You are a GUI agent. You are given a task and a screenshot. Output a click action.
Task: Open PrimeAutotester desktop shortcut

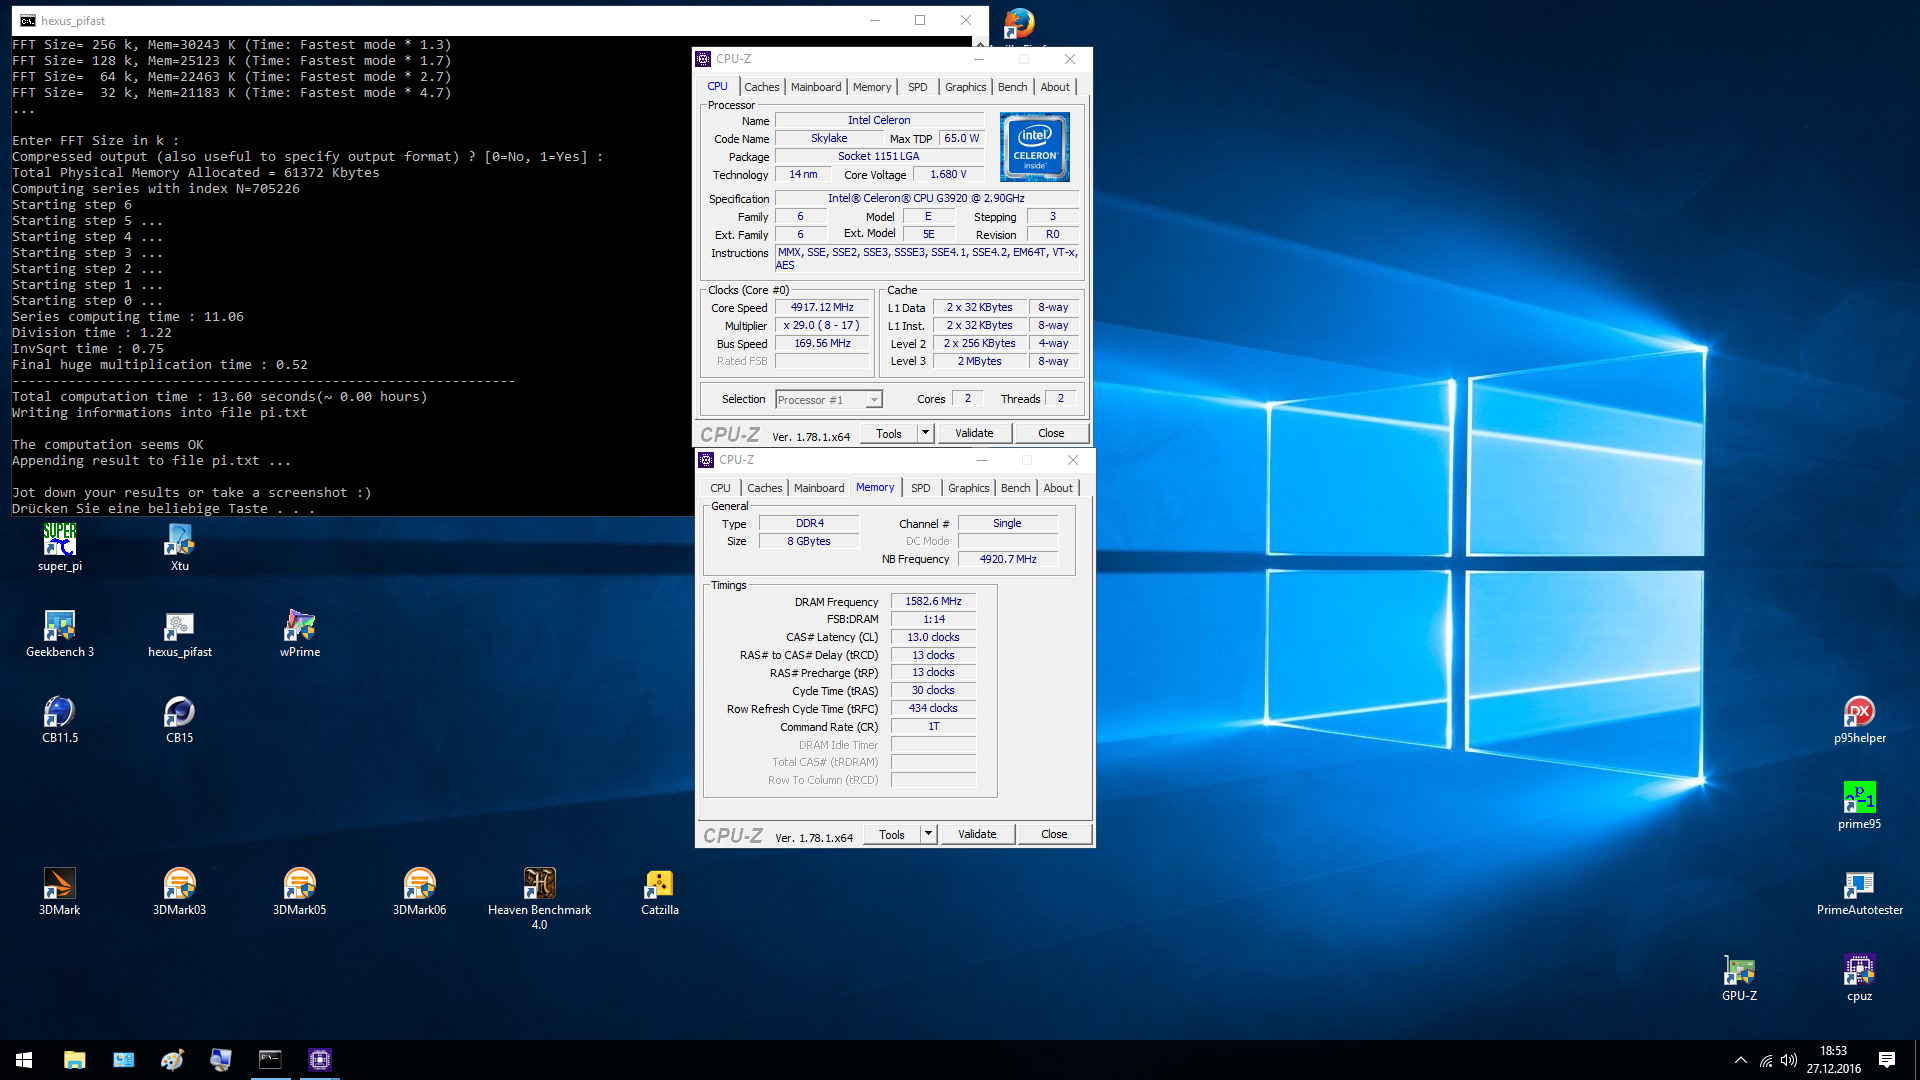point(1860,892)
